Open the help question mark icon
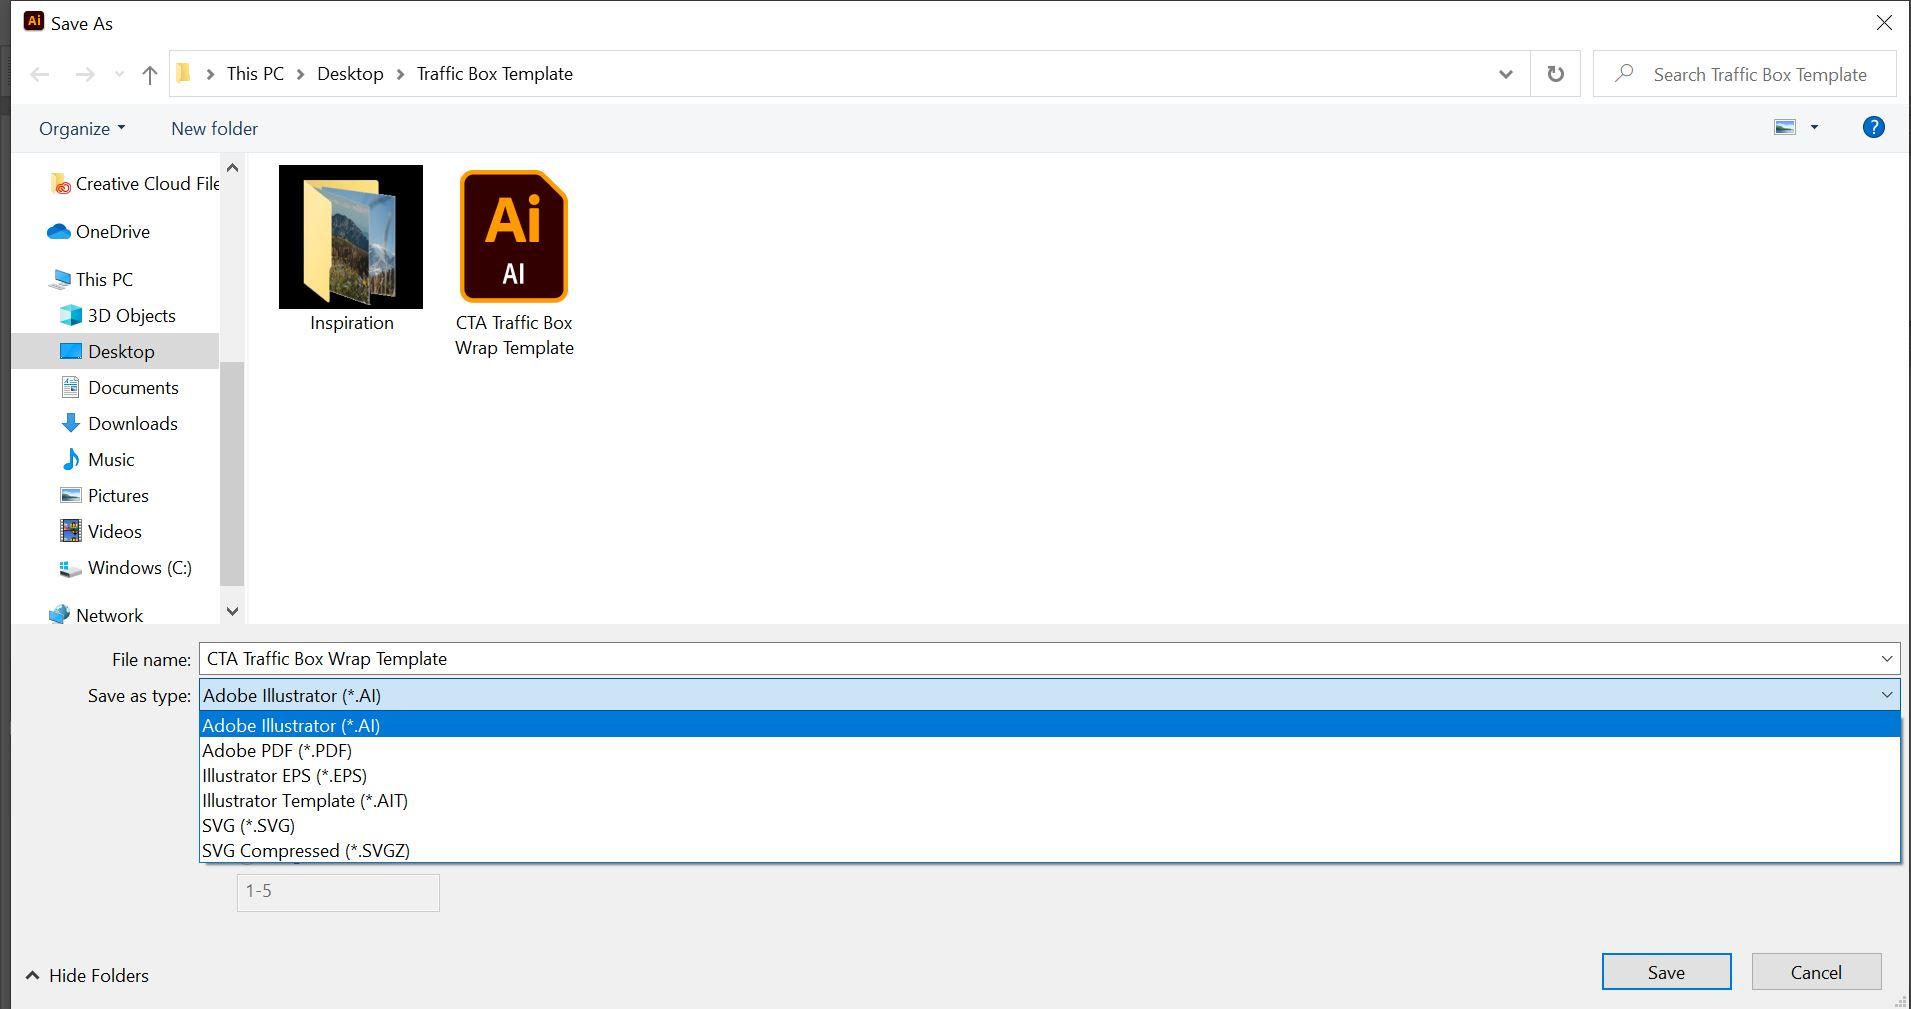 pyautogui.click(x=1873, y=127)
